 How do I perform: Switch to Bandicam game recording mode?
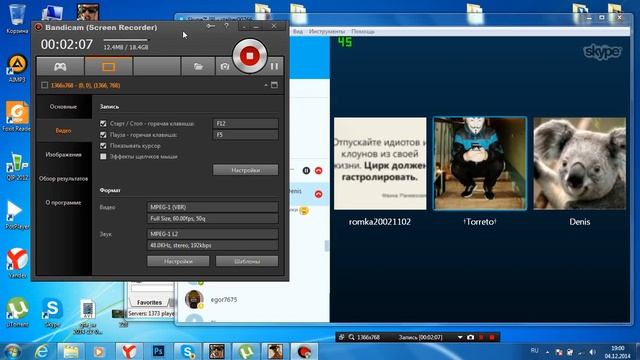[60, 67]
